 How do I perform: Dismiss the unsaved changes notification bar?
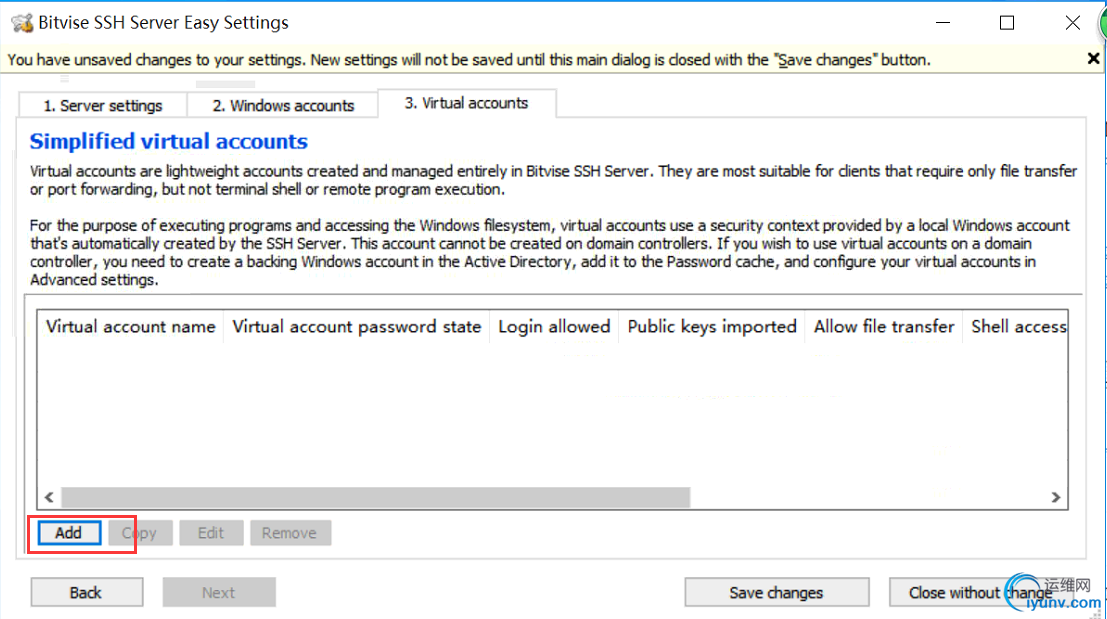coord(1093,59)
